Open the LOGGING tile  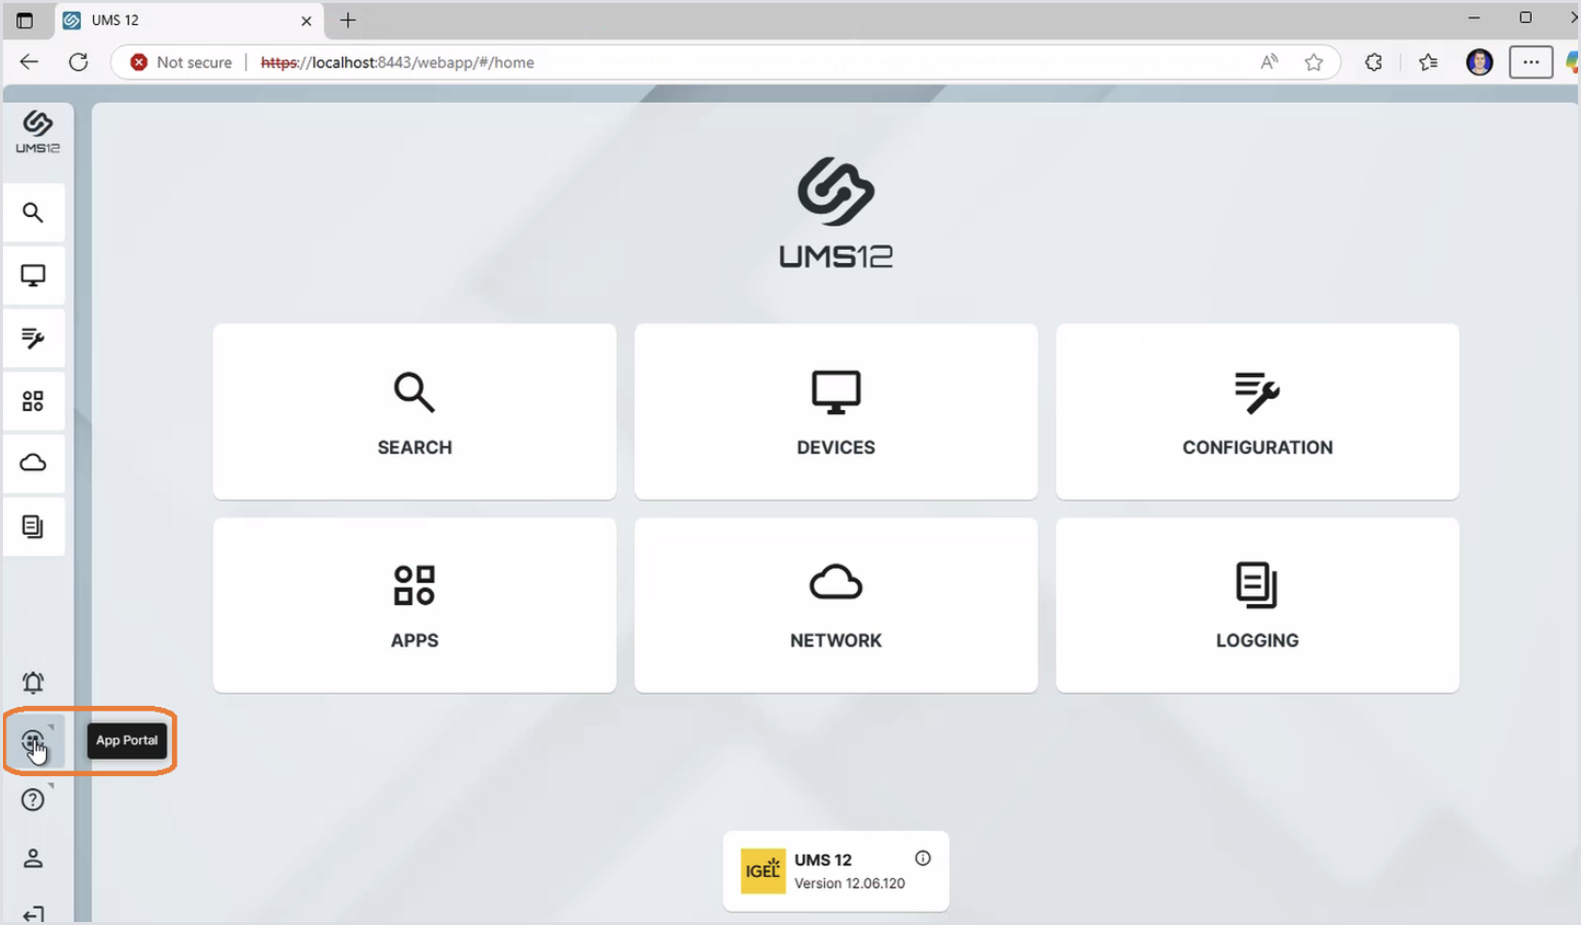point(1257,605)
